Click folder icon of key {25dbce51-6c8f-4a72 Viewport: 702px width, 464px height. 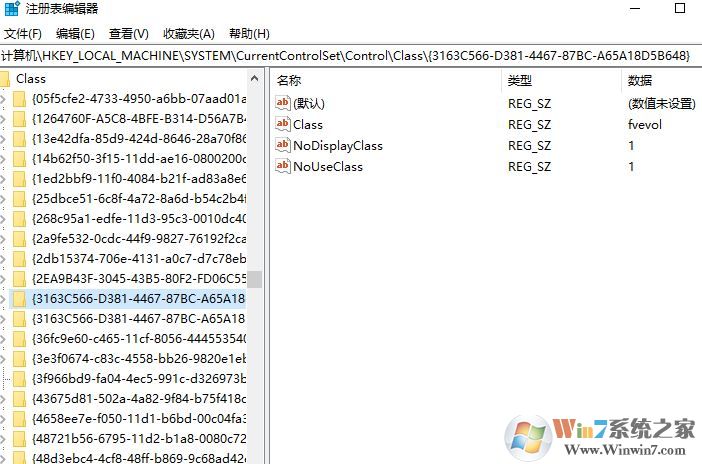click(19, 199)
